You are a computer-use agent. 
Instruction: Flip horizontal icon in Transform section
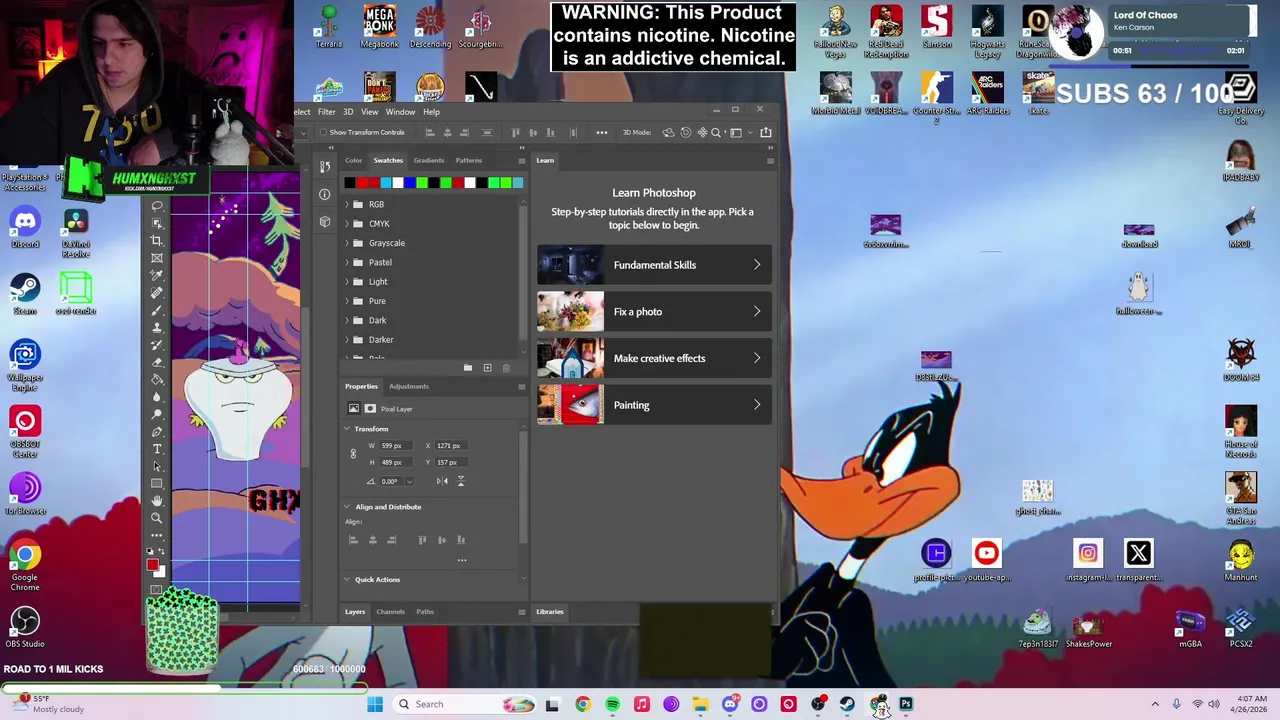[442, 481]
